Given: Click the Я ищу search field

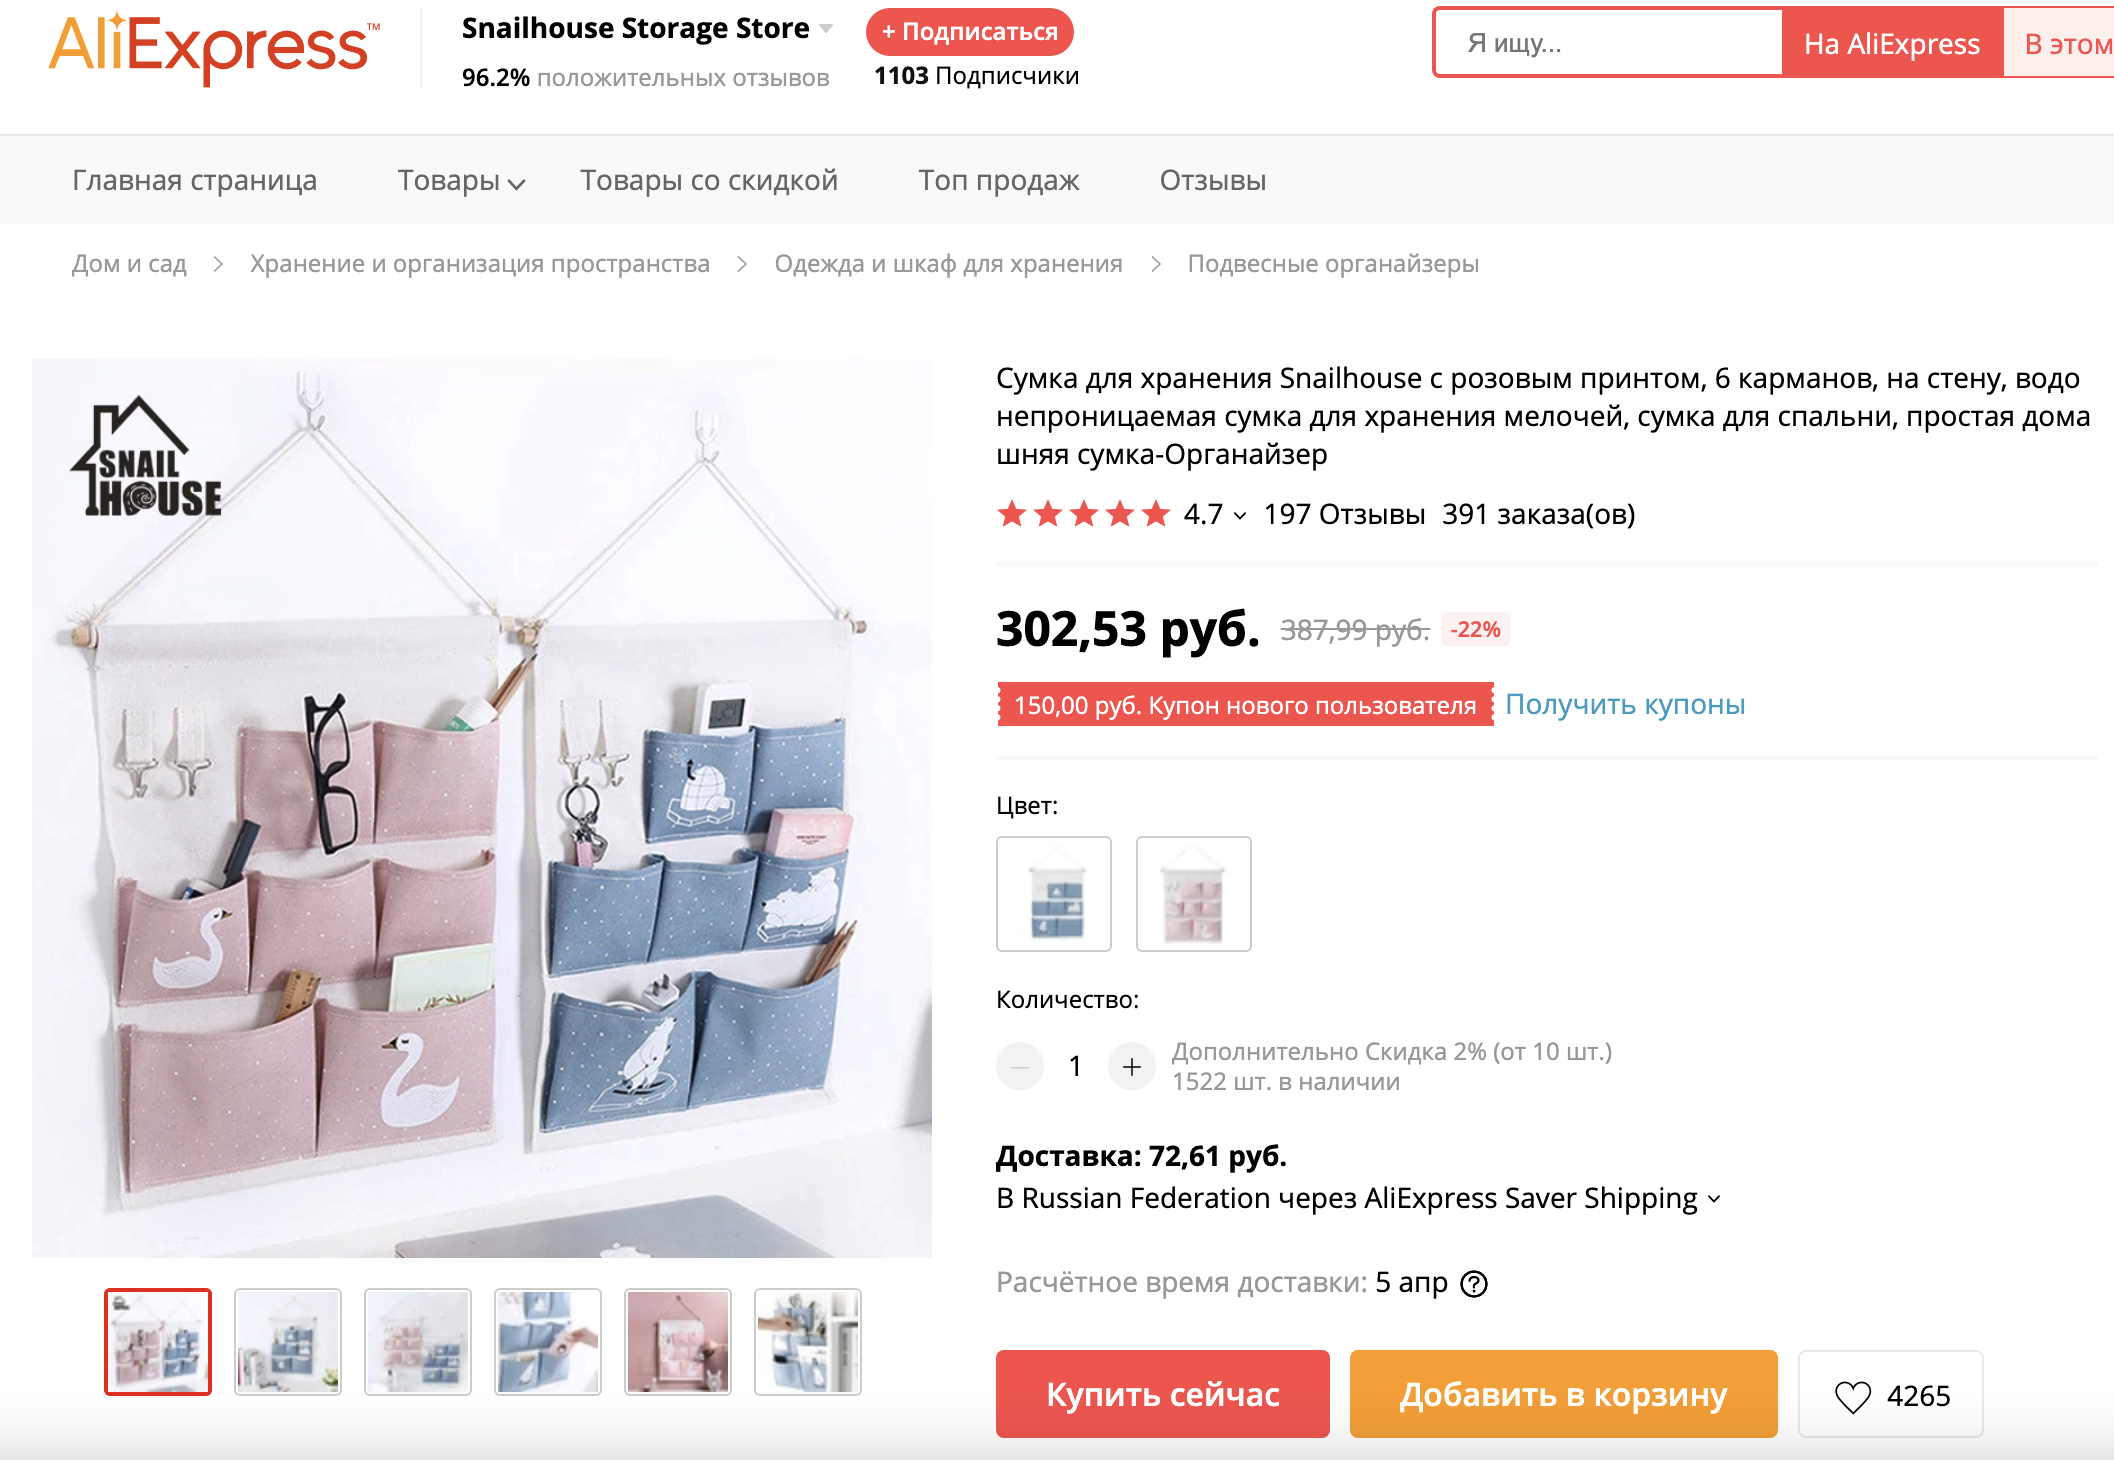Looking at the screenshot, I should 1609,44.
